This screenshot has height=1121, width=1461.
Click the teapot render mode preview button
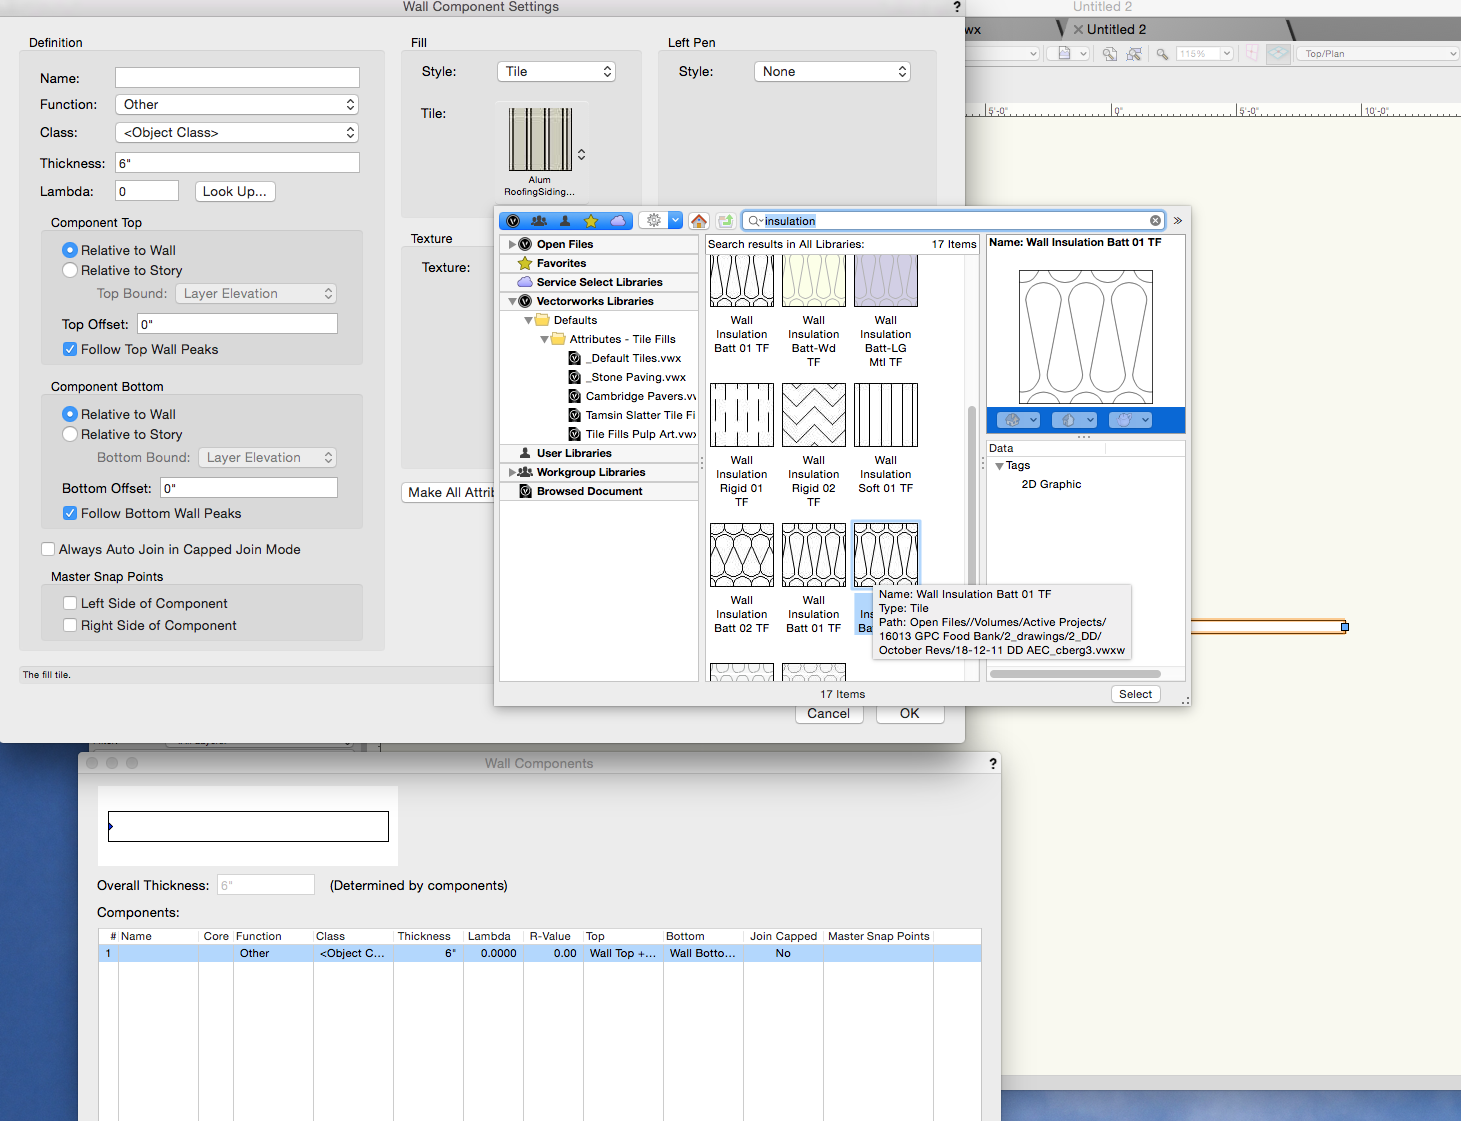1129,420
